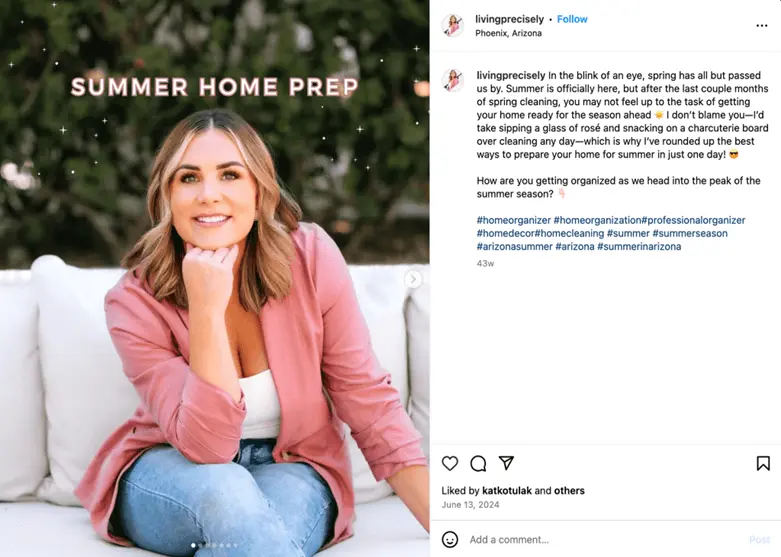Open livingprecisely avatar in header
The width and height of the screenshot is (781, 557).
pos(453,25)
